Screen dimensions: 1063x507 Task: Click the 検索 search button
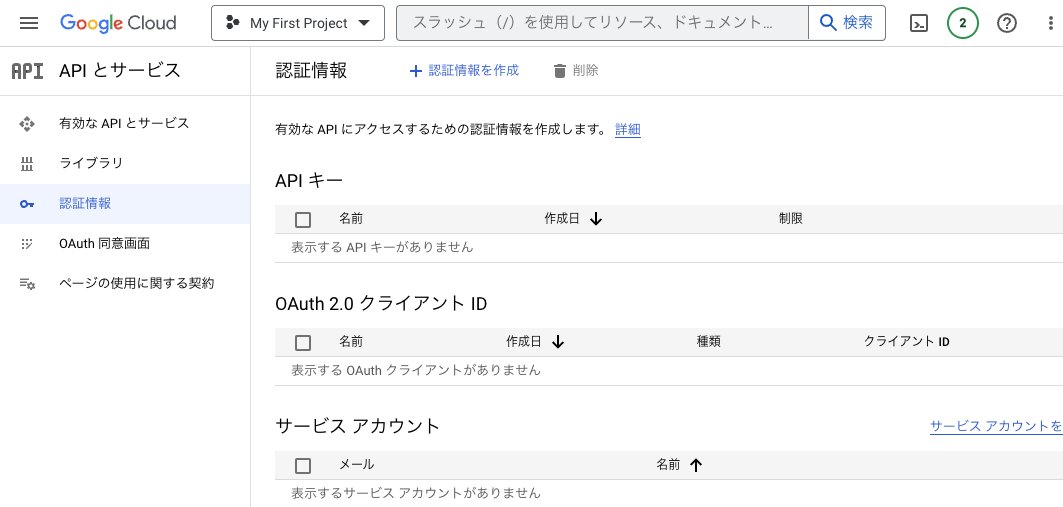847,23
